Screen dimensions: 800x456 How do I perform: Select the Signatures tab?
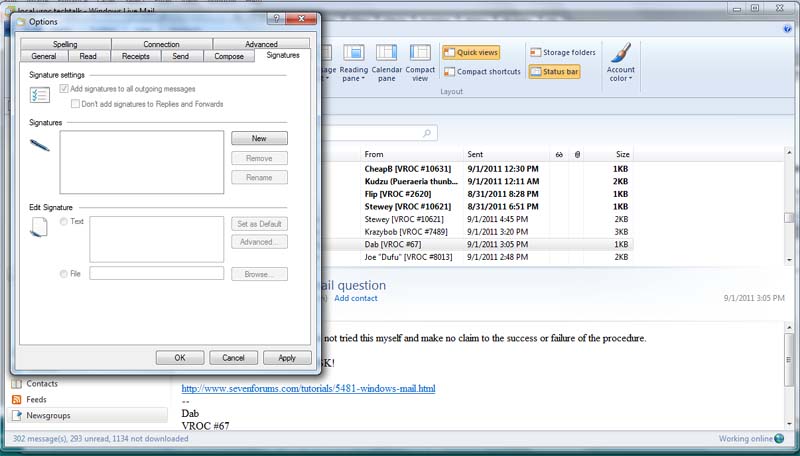click(283, 55)
